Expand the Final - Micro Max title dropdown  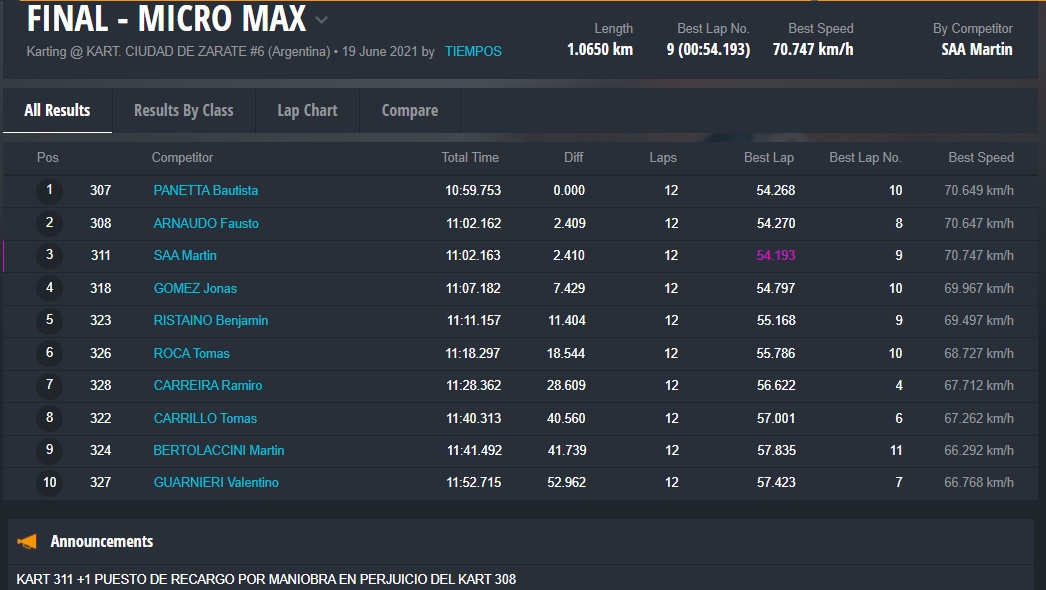pos(321,19)
